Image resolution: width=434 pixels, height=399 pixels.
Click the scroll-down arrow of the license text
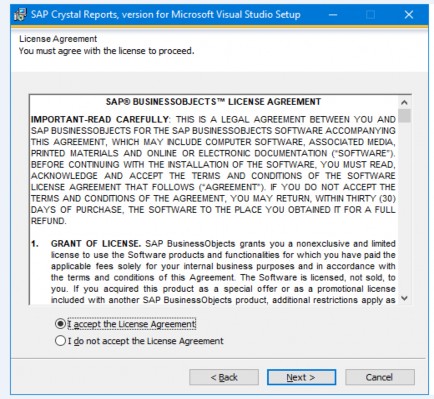coord(404,298)
